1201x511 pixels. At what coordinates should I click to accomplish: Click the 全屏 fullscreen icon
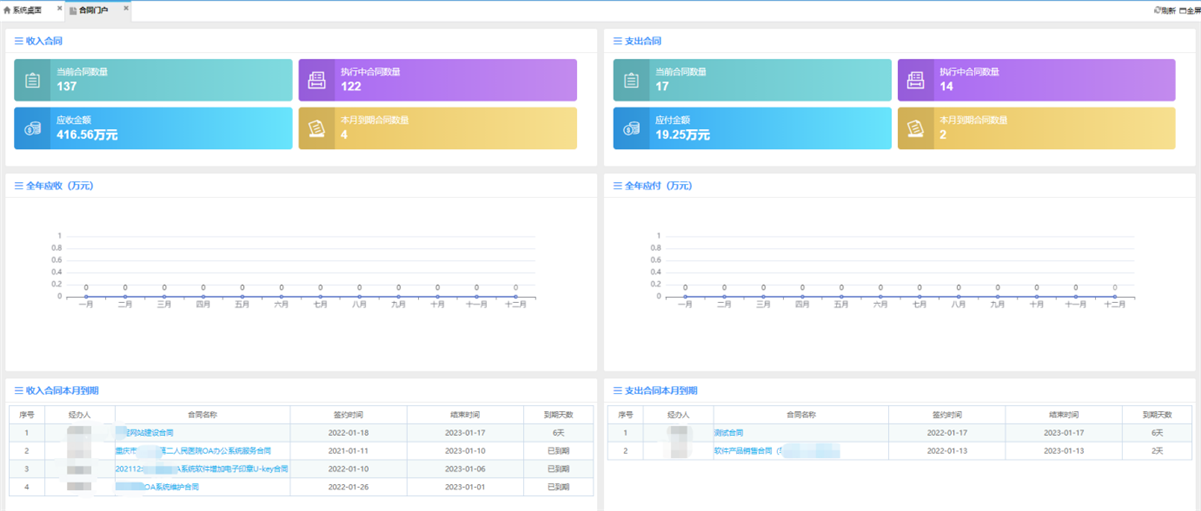point(1183,10)
